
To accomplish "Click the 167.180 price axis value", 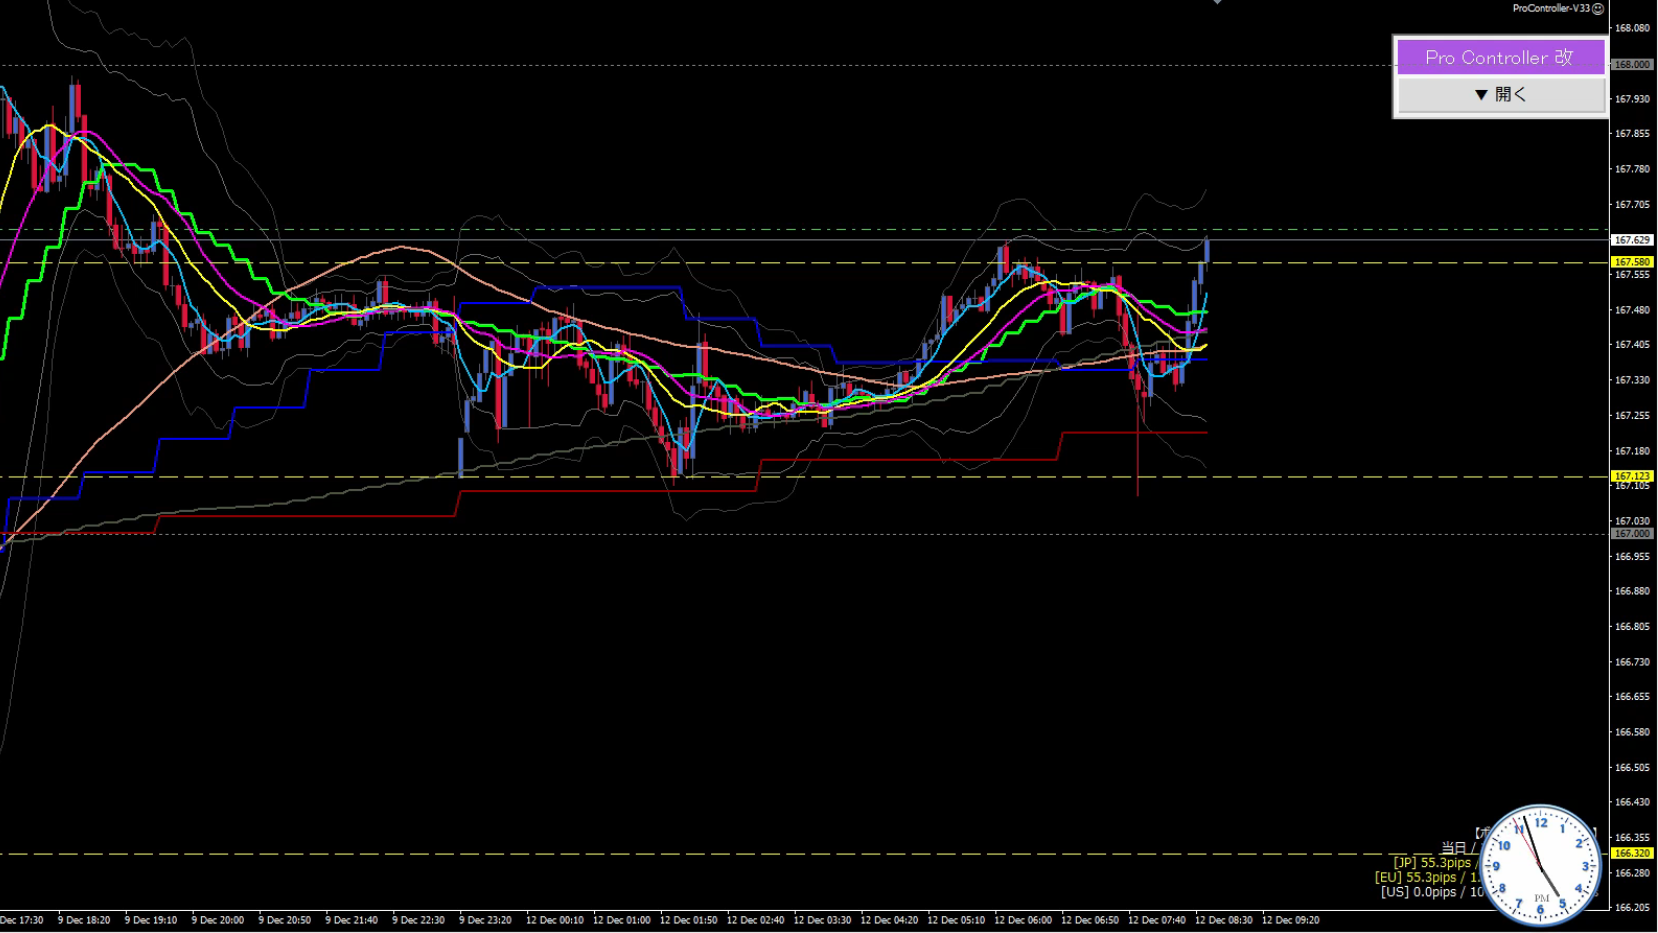I will click(1632, 451).
